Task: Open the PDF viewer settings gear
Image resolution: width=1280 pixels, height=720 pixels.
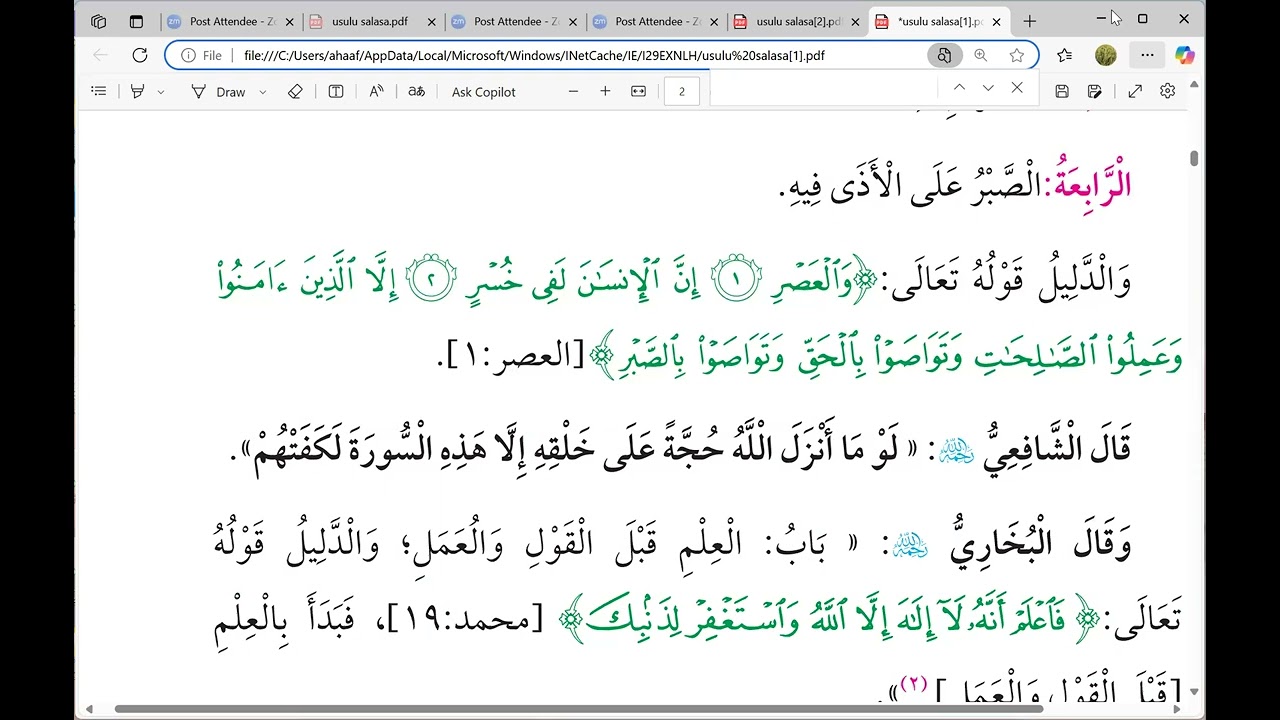Action: [x=1167, y=91]
